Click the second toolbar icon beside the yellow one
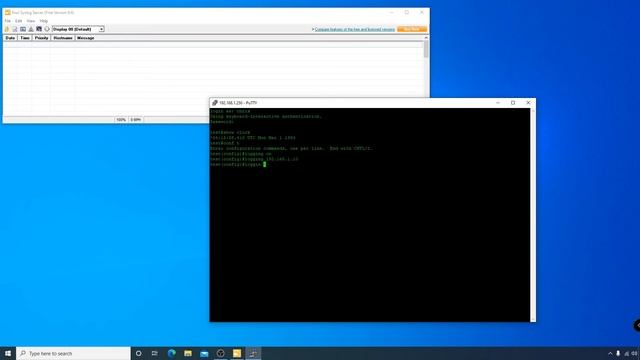This screenshot has width=640, height=360. coord(15,29)
